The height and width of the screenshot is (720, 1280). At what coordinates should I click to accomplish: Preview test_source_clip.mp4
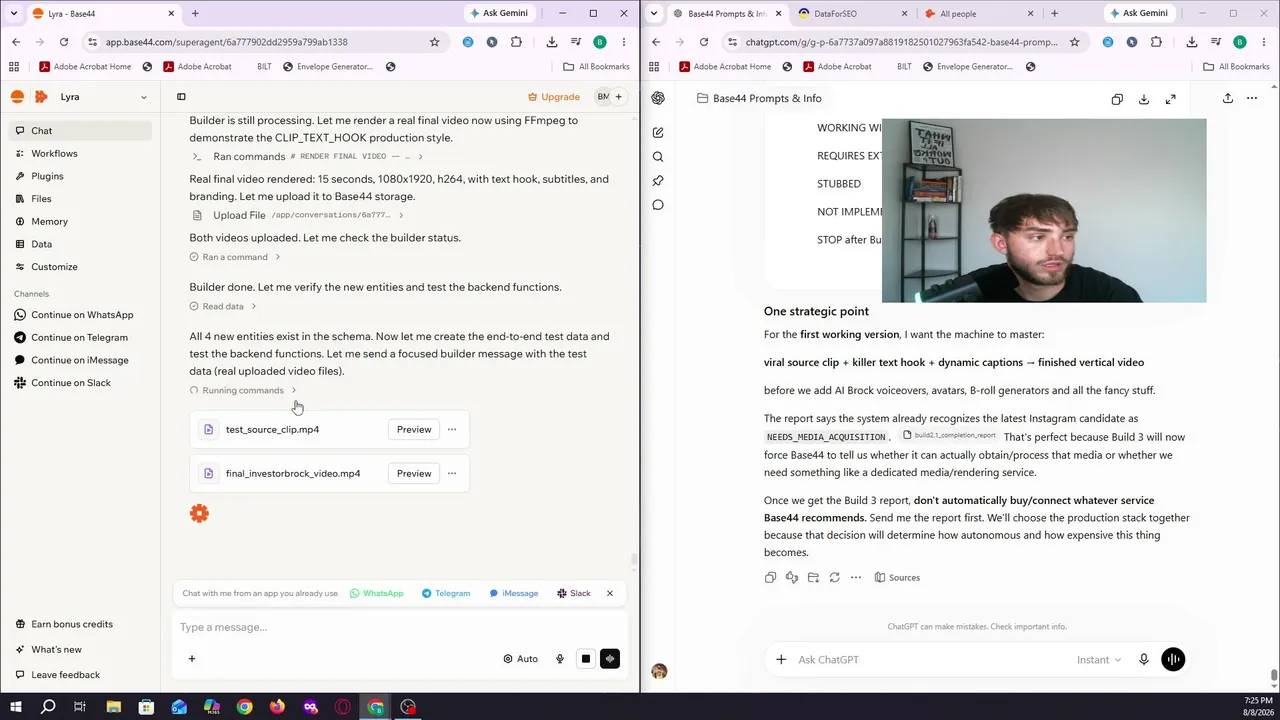click(x=414, y=430)
